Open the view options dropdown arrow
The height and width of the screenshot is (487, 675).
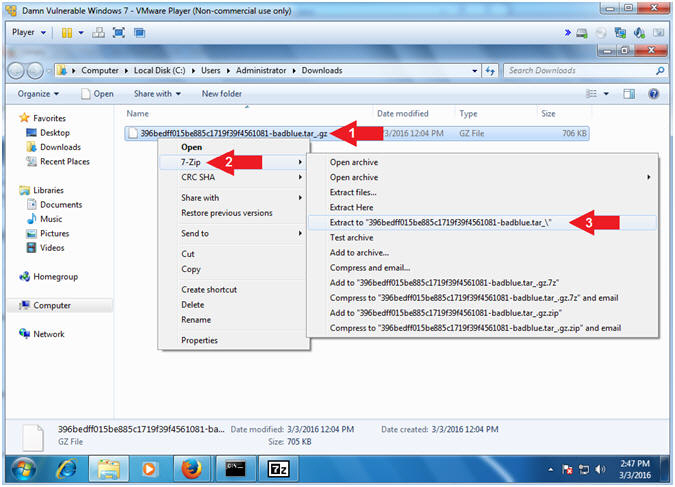point(606,93)
